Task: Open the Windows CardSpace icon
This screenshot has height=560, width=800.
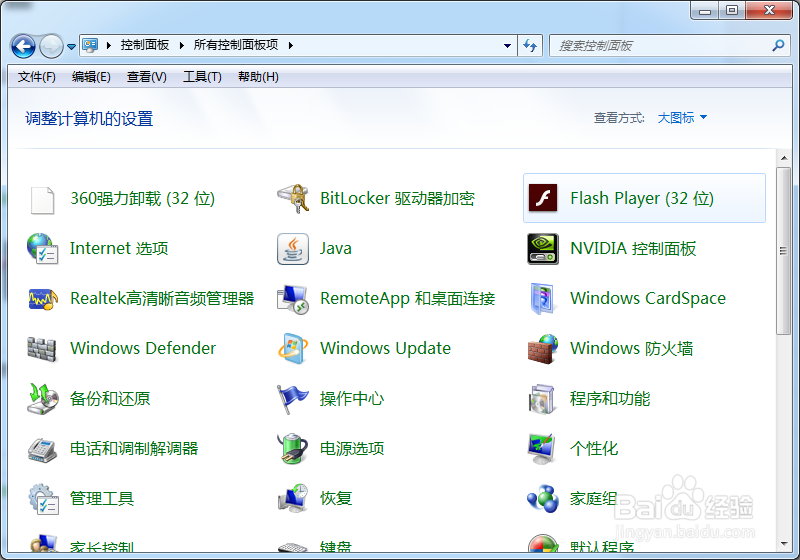Action: point(543,298)
